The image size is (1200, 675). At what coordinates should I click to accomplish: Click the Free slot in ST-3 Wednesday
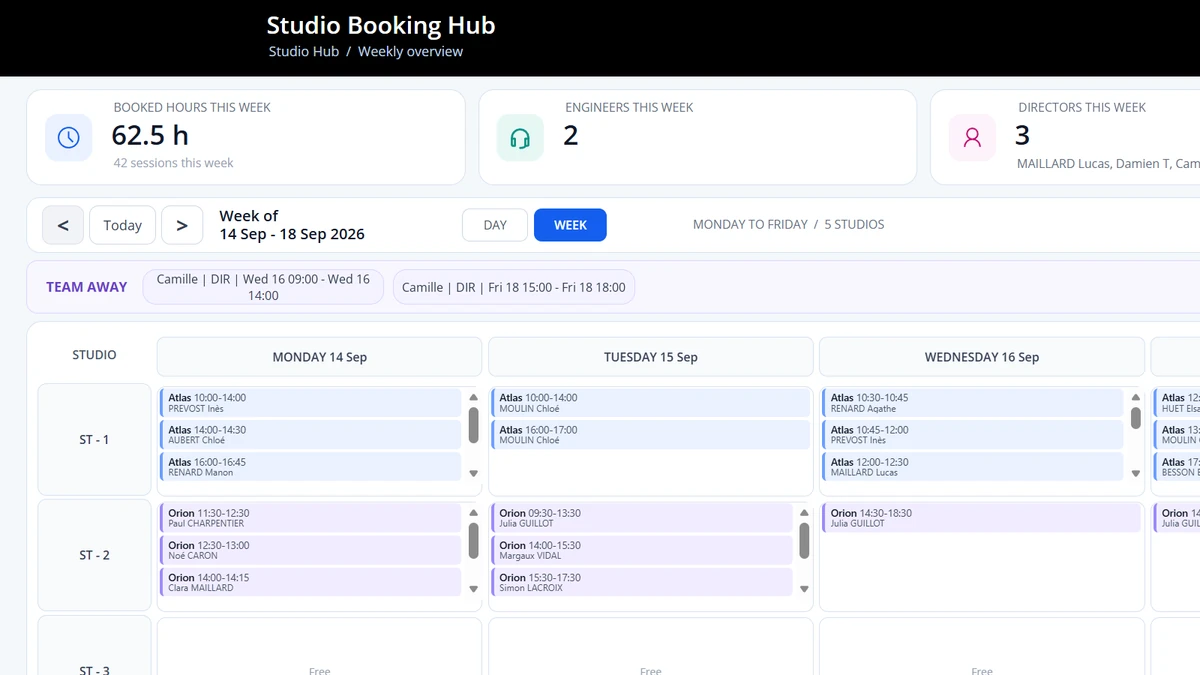pyautogui.click(x=982, y=671)
